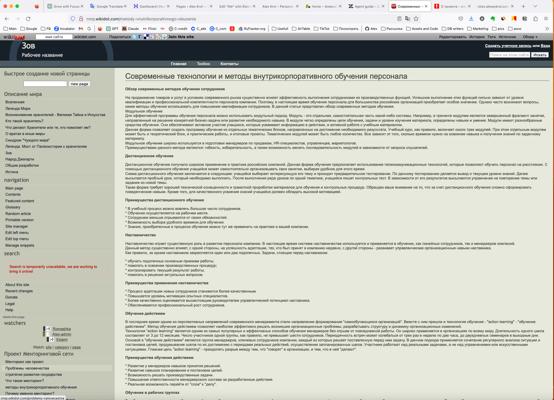This screenshot has height=400, width=554.
Task: Click the shield tracking protection icon
Action: (x=73, y=19)
